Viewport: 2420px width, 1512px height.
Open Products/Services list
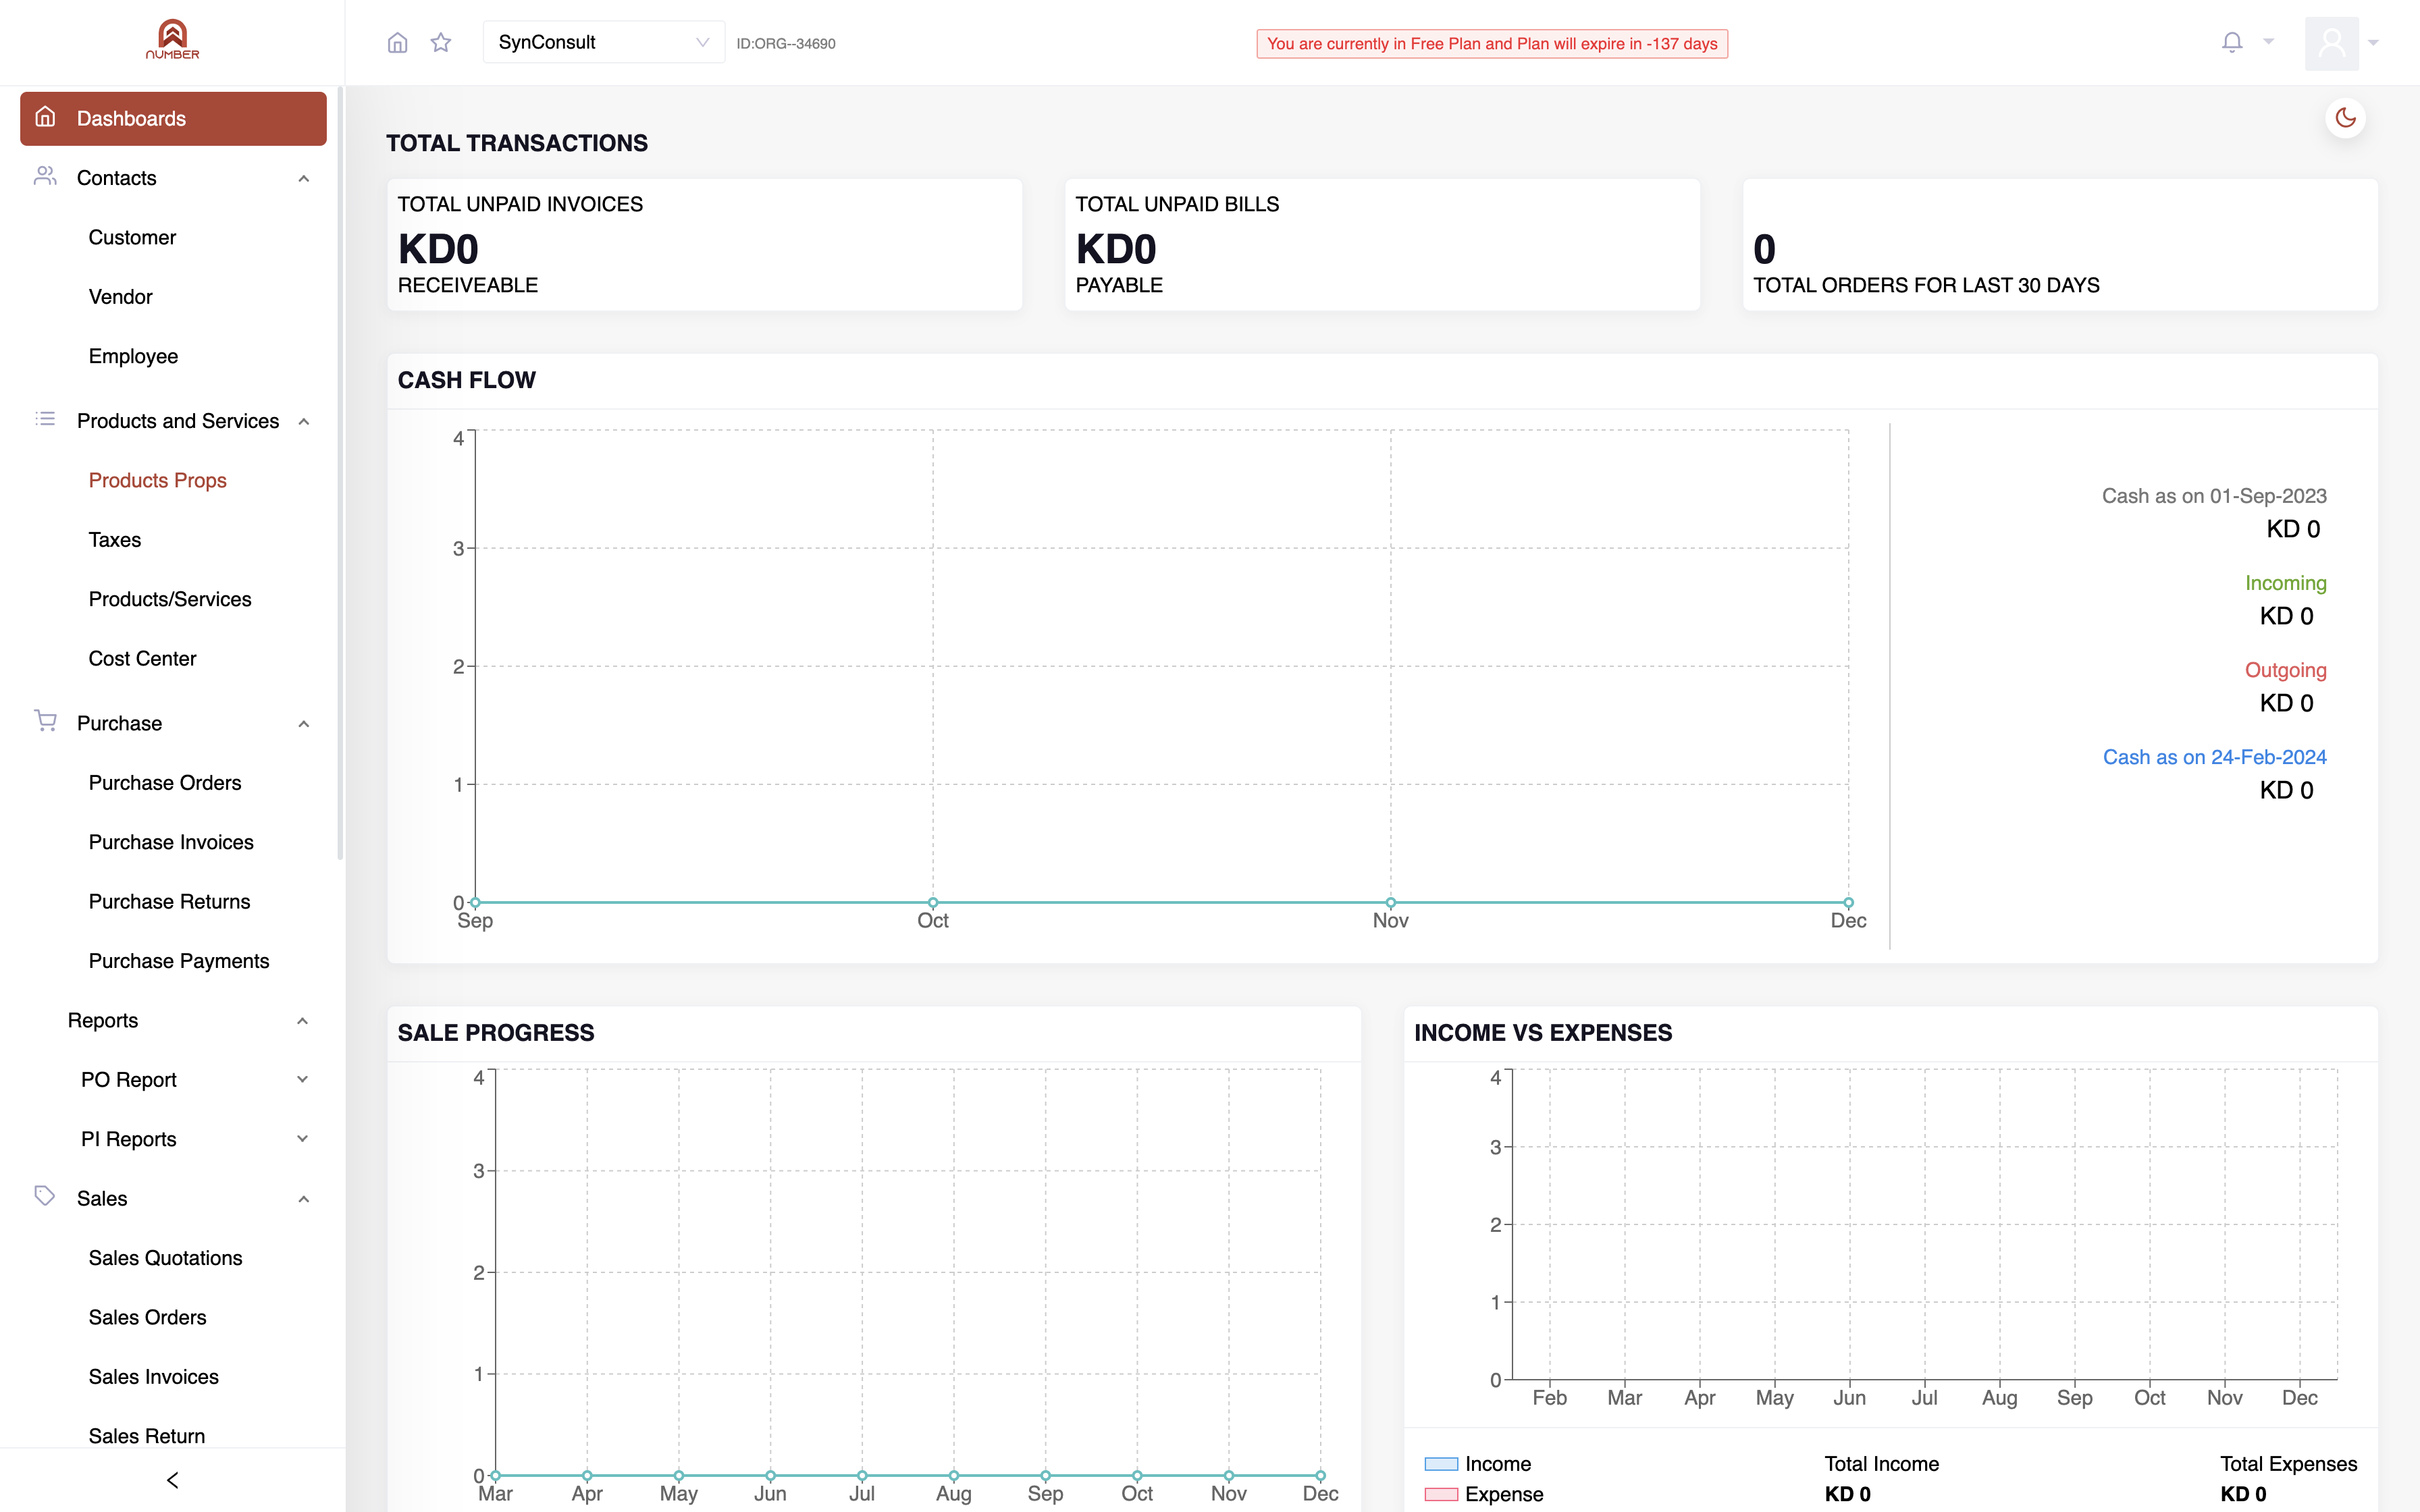(x=169, y=599)
